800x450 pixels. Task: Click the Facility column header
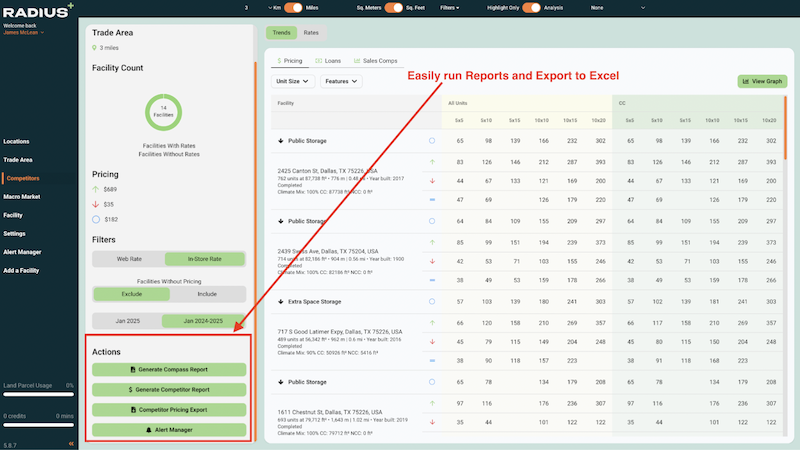[286, 103]
